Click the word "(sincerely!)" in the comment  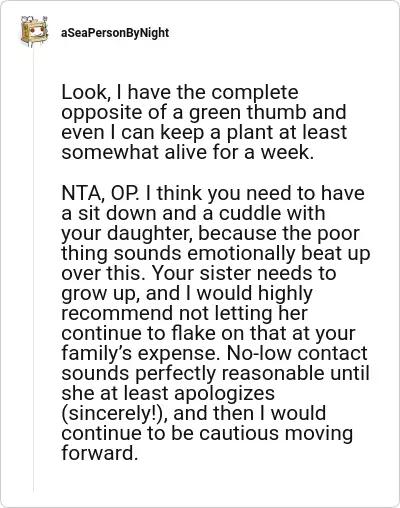112,413
